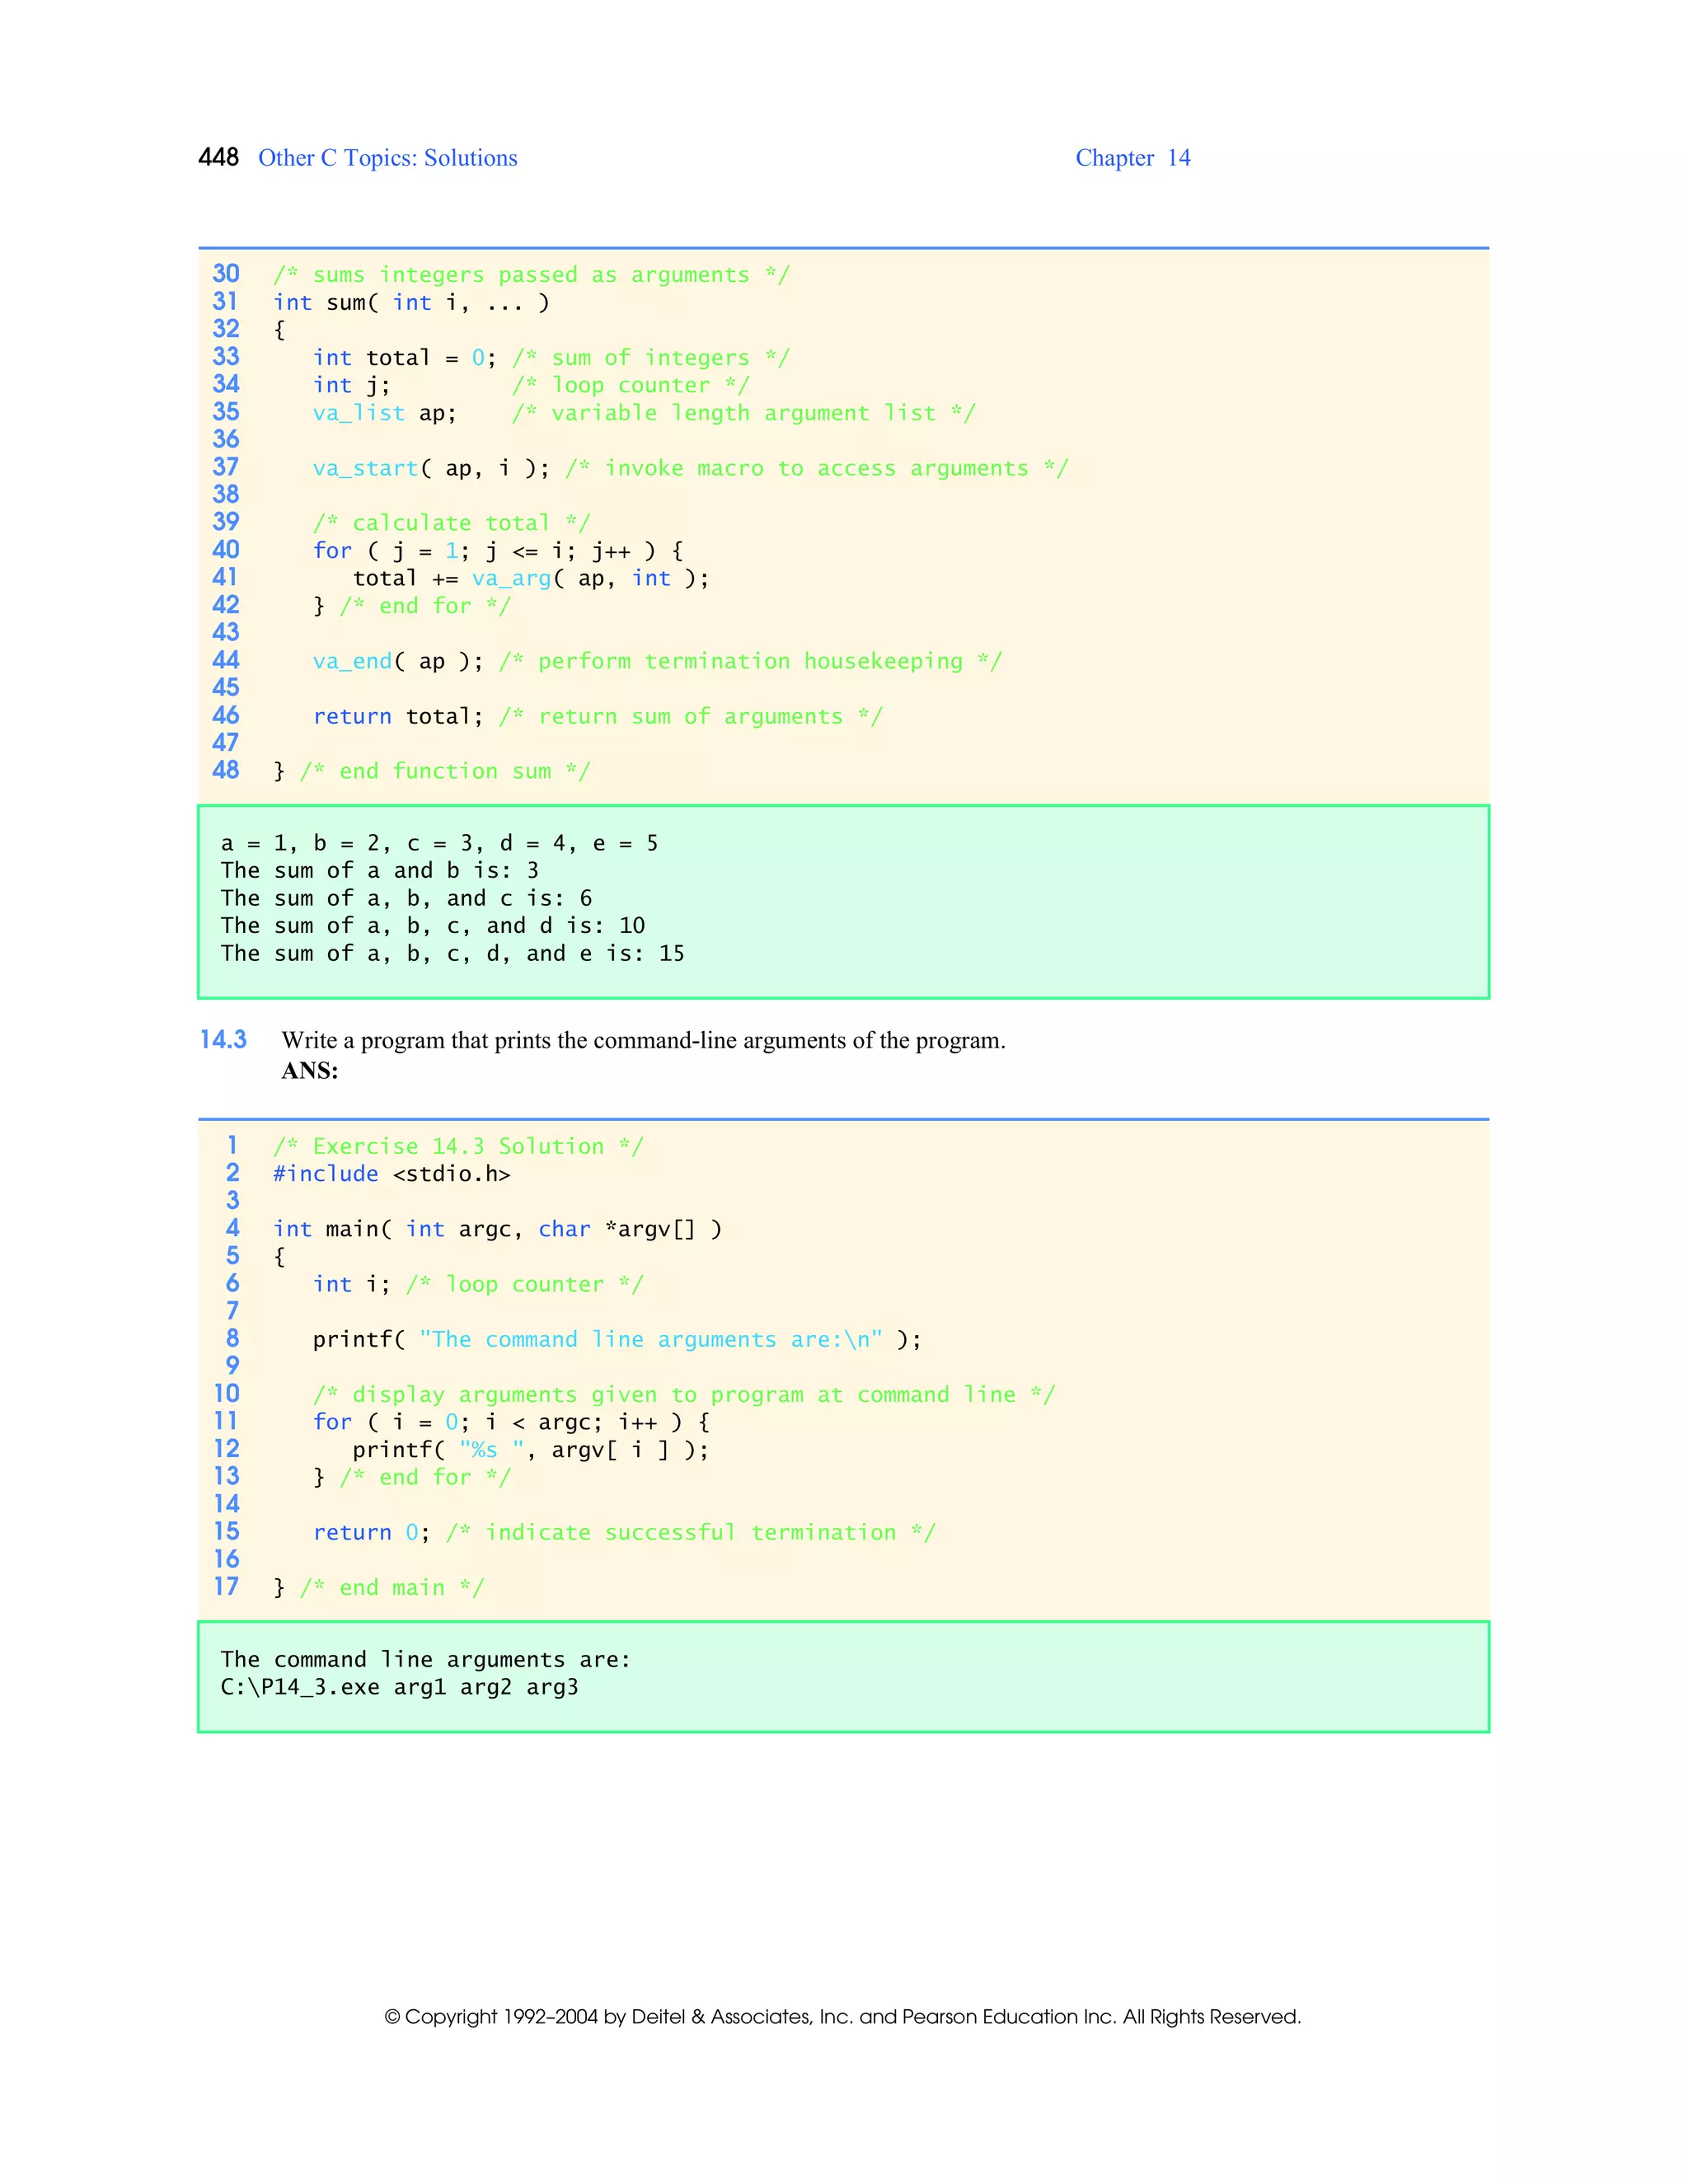Click output 'The sum of a and b is: 3'
1688x2184 pixels.
coord(379,870)
